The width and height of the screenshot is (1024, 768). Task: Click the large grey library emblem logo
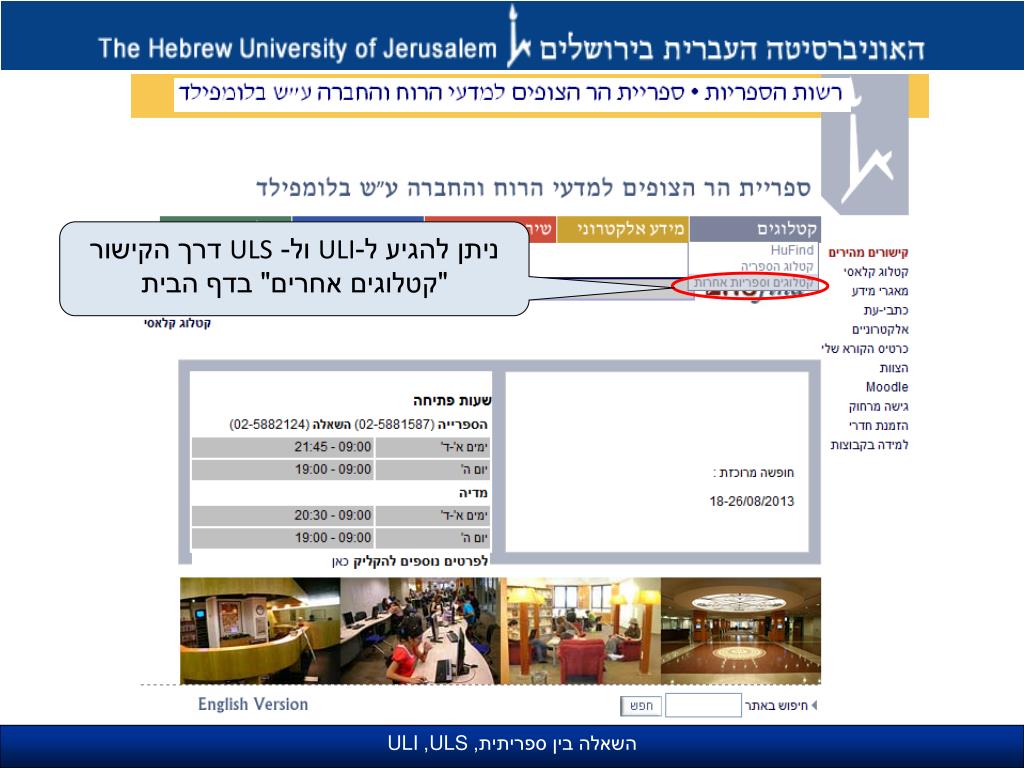click(865, 145)
